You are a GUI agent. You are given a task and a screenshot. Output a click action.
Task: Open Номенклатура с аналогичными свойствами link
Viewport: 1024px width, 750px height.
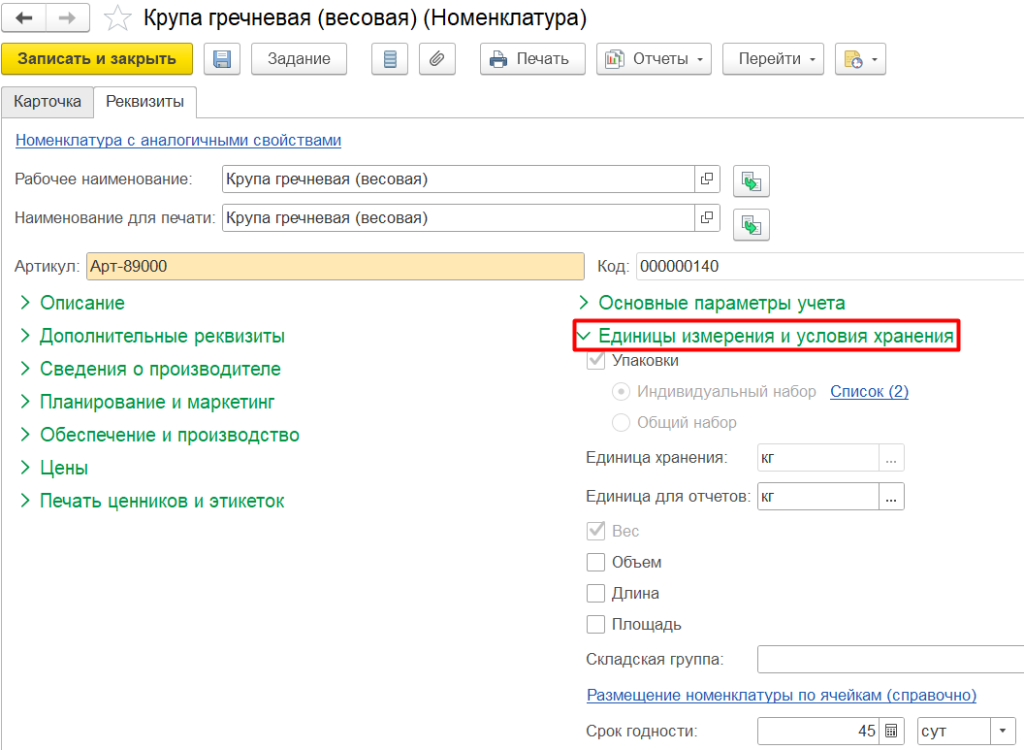click(178, 140)
